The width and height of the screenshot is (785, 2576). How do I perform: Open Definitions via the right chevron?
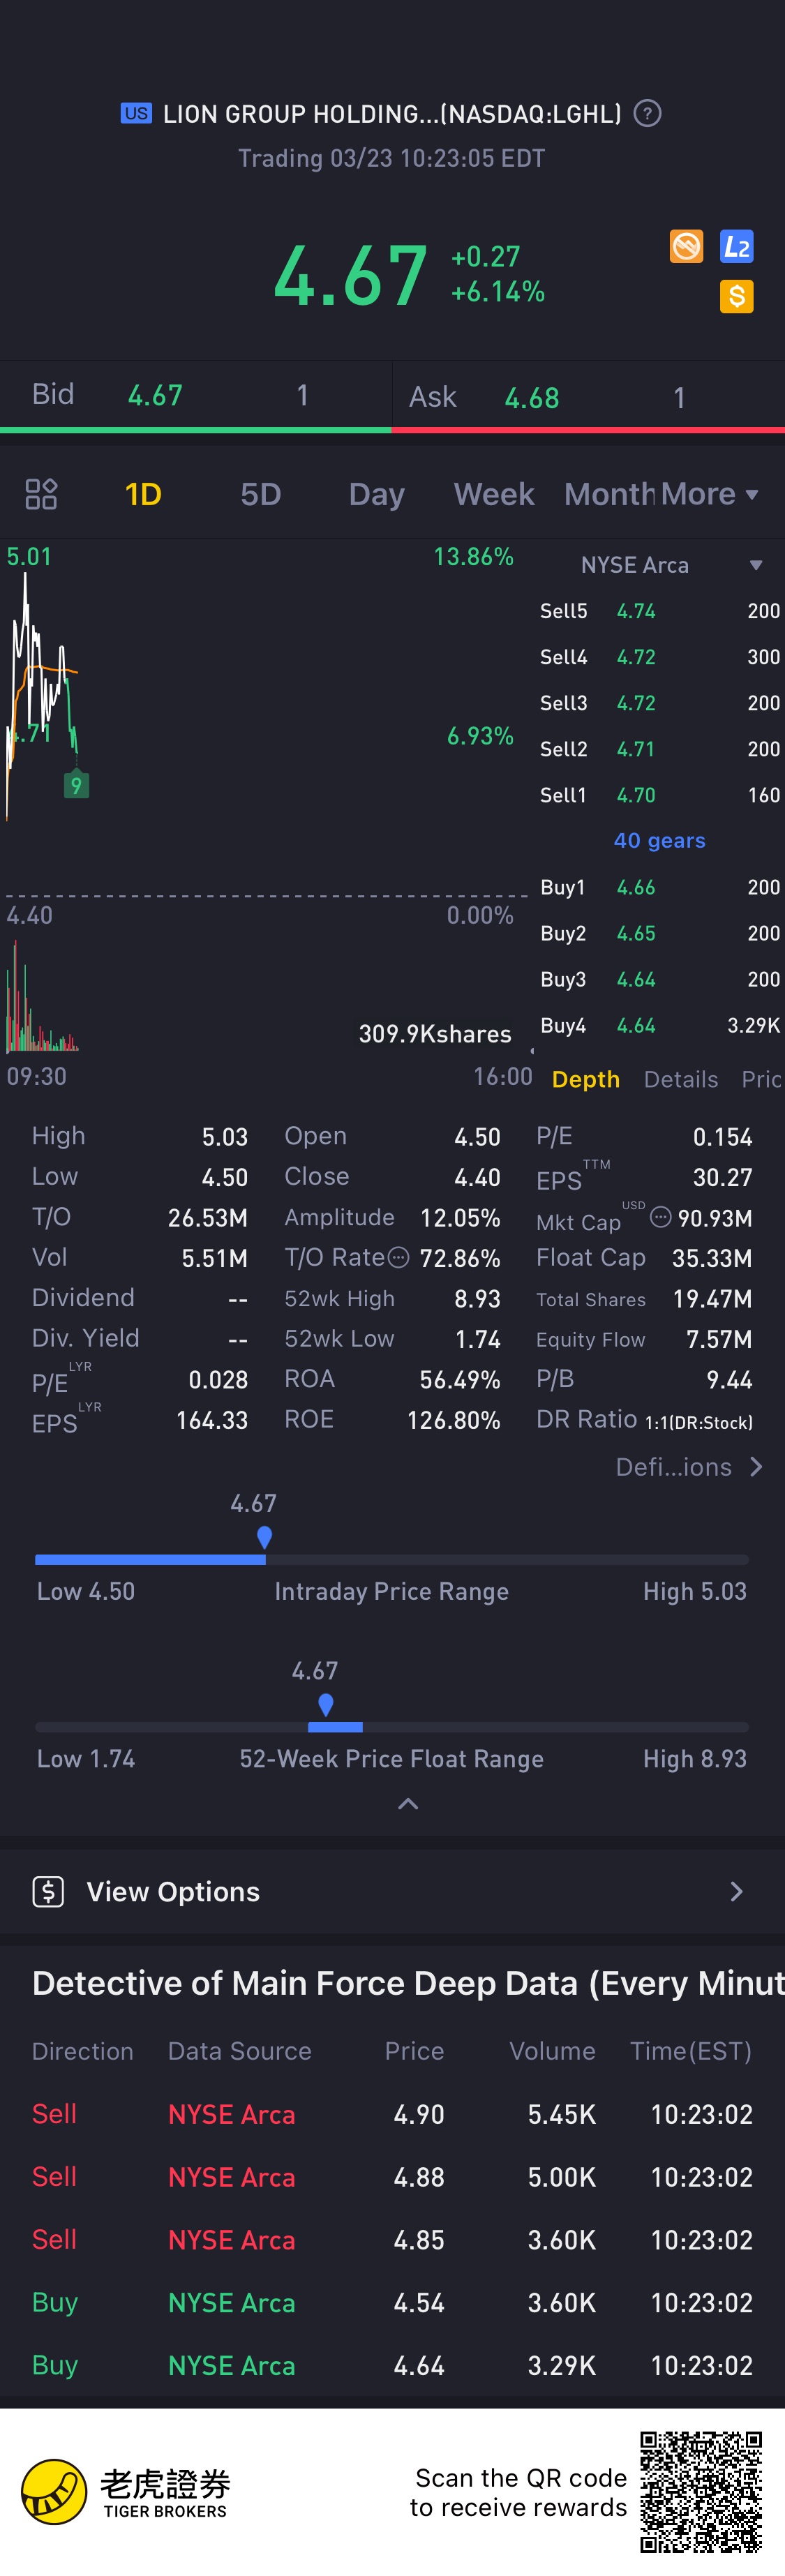[756, 1467]
